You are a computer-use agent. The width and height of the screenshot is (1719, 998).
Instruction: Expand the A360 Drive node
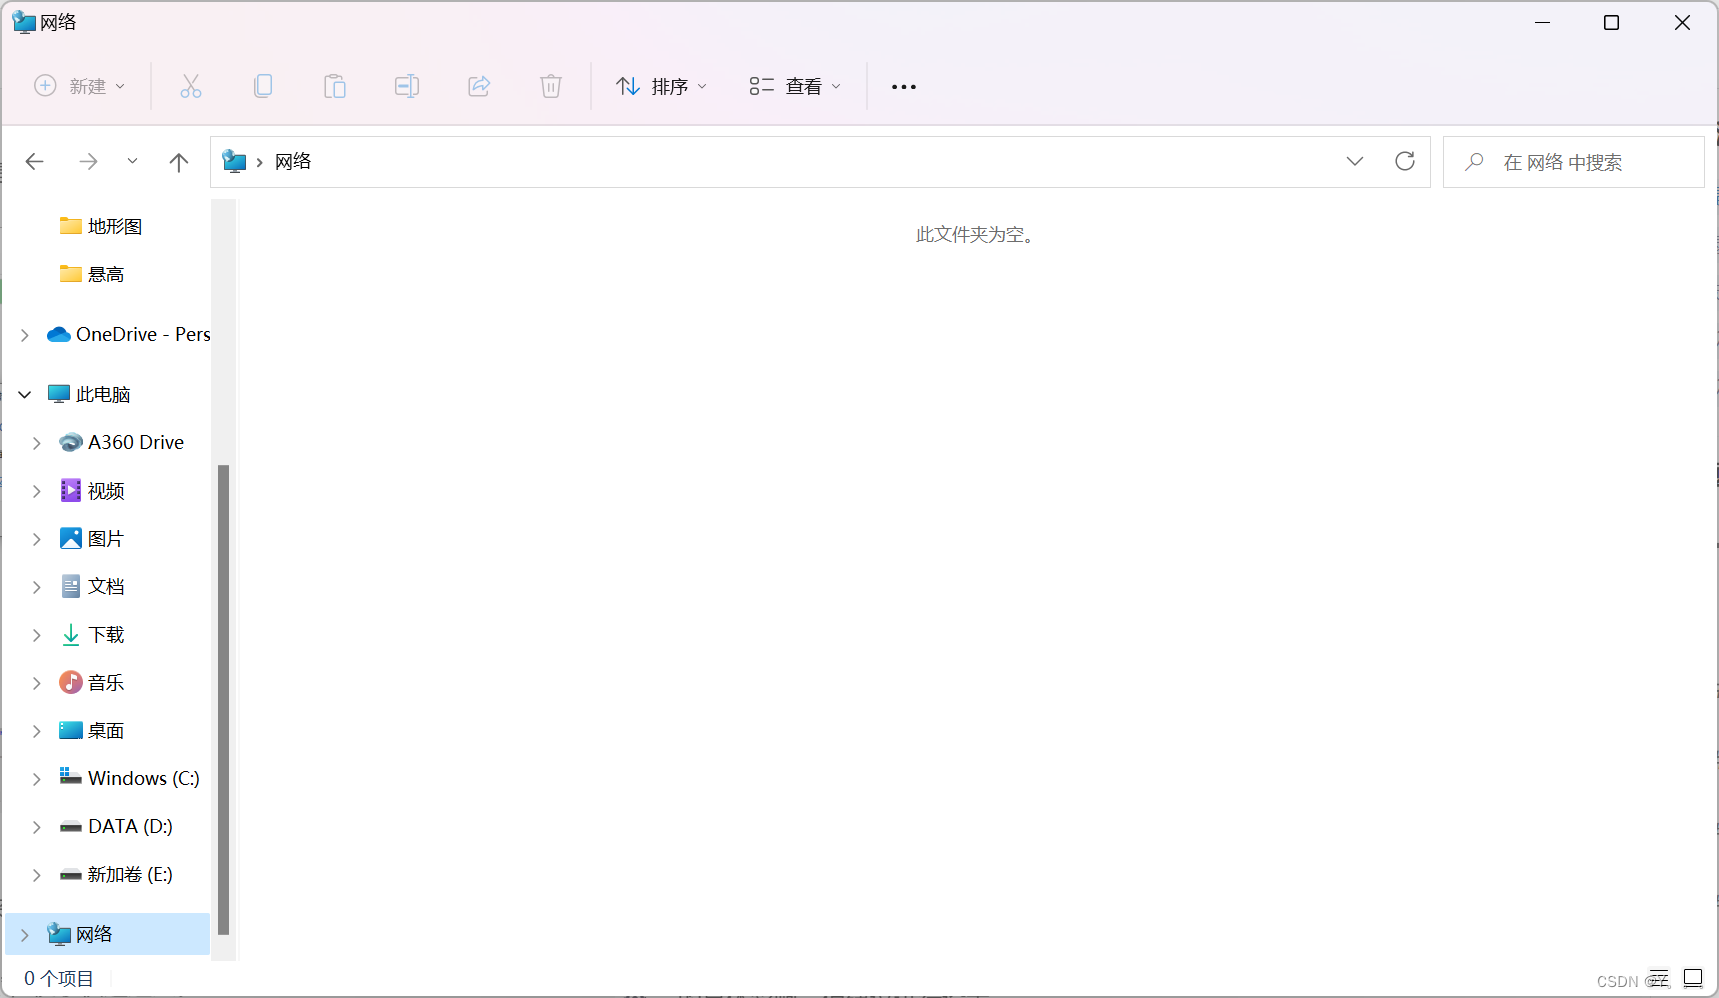pos(37,443)
